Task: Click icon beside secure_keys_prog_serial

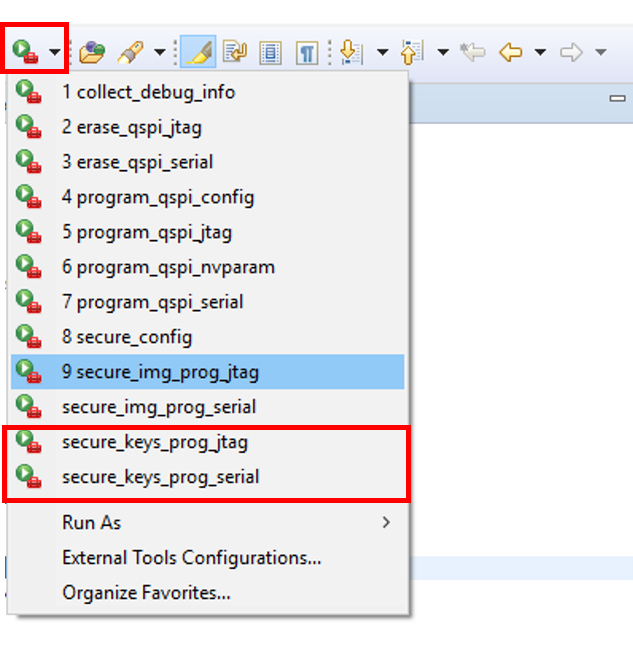Action: point(28,476)
